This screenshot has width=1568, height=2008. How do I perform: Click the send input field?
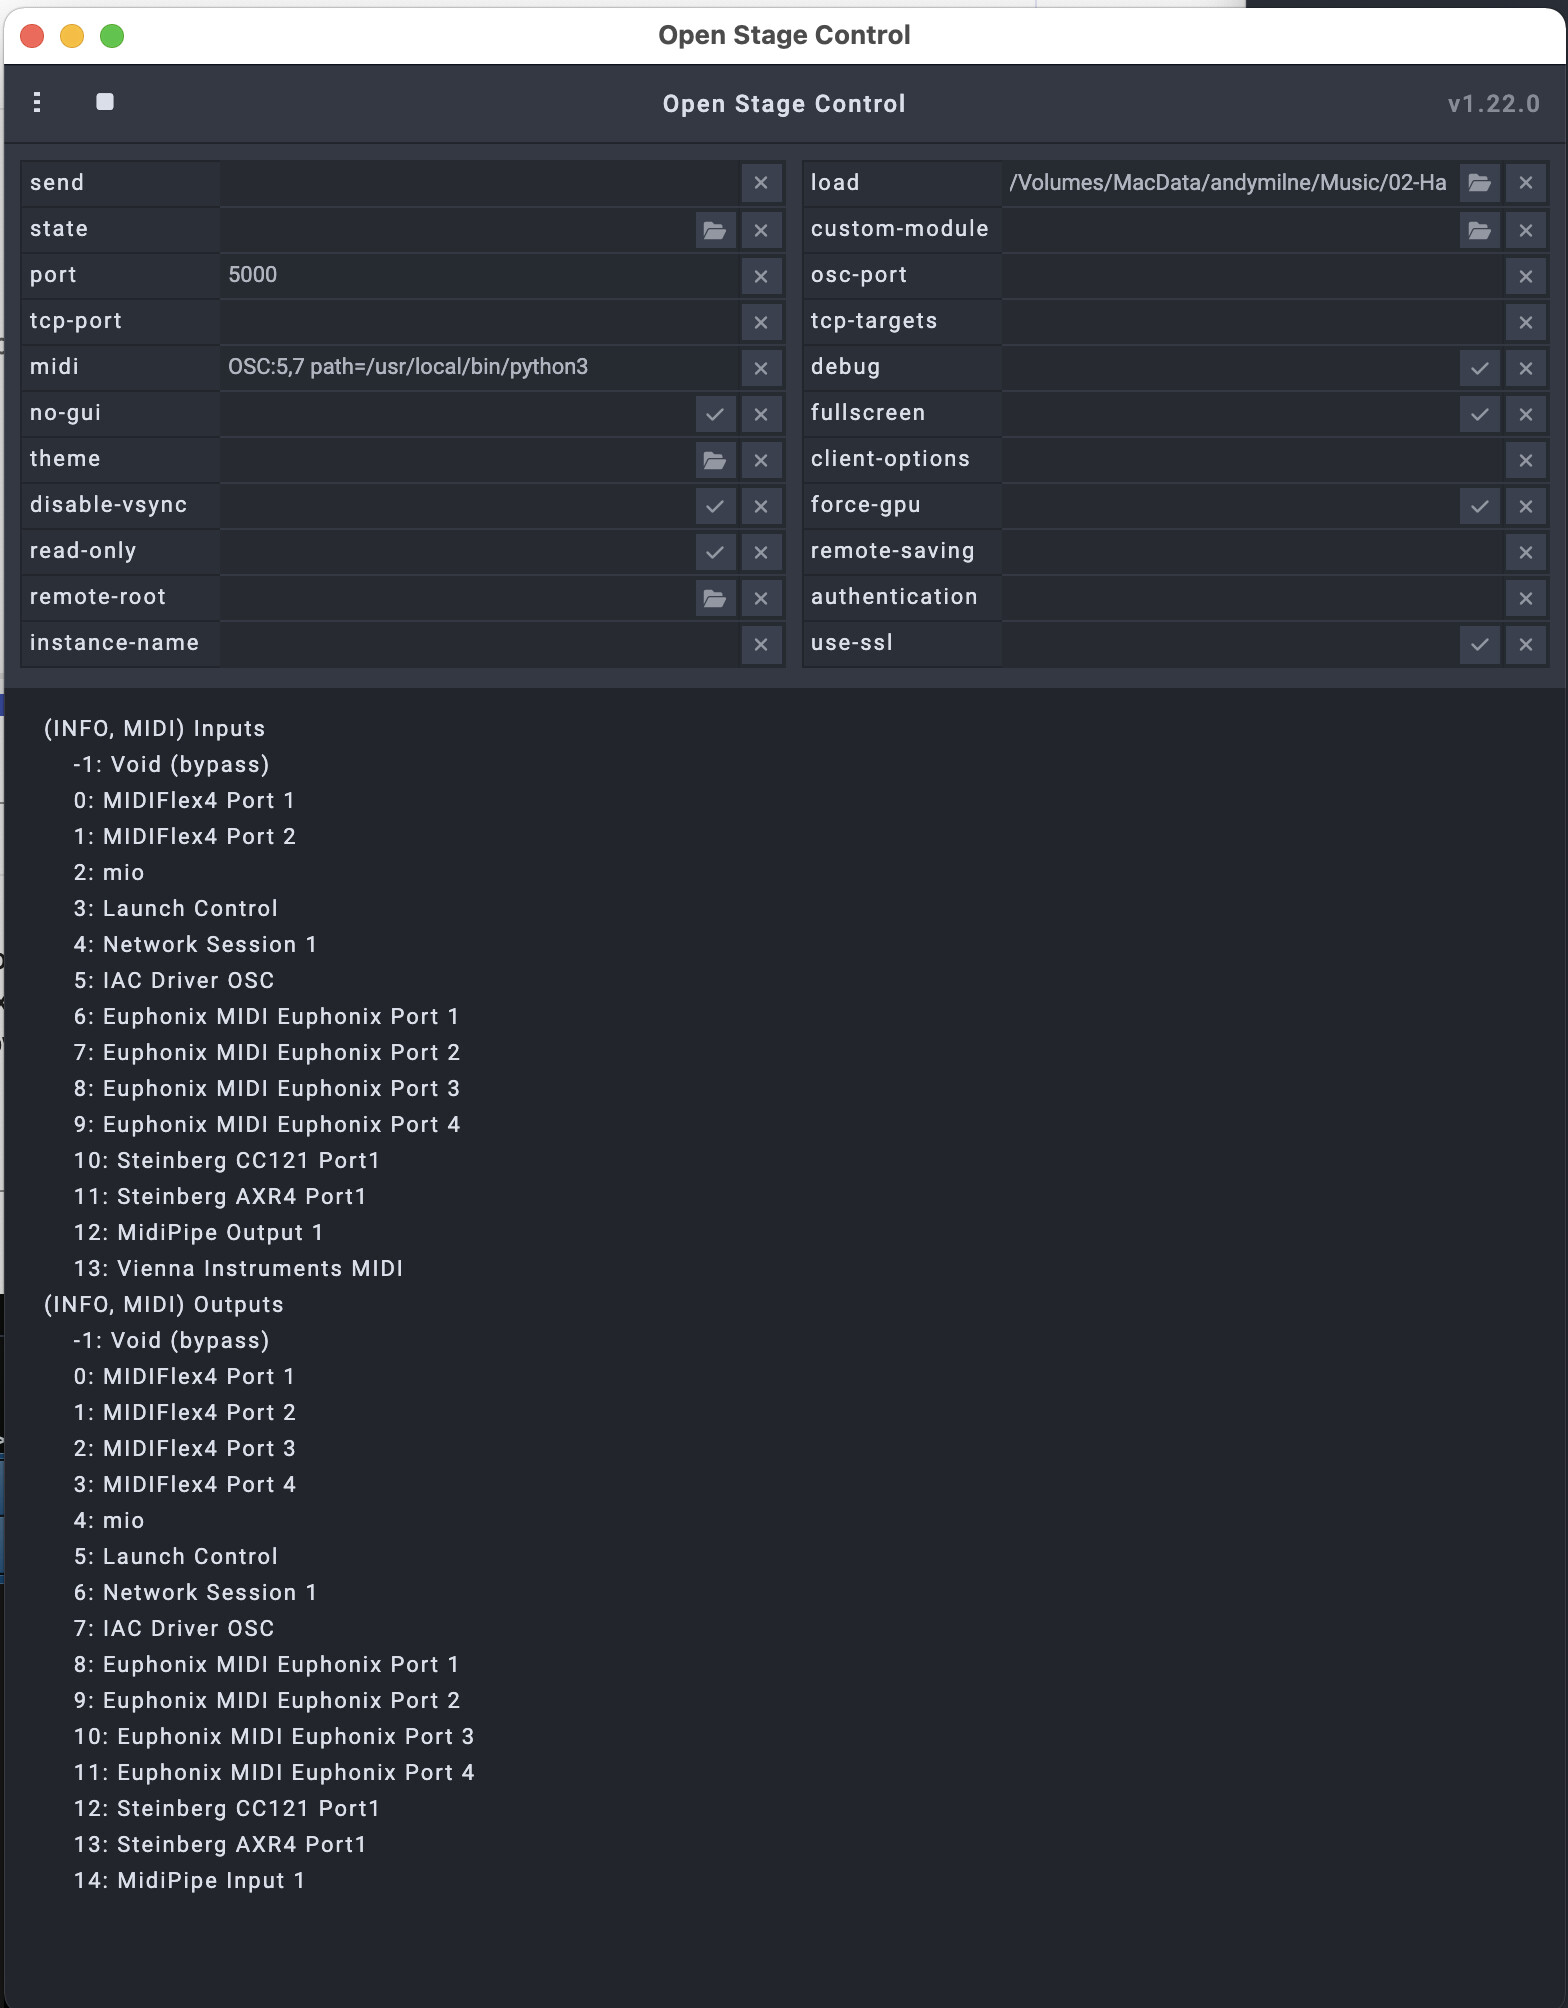[479, 183]
